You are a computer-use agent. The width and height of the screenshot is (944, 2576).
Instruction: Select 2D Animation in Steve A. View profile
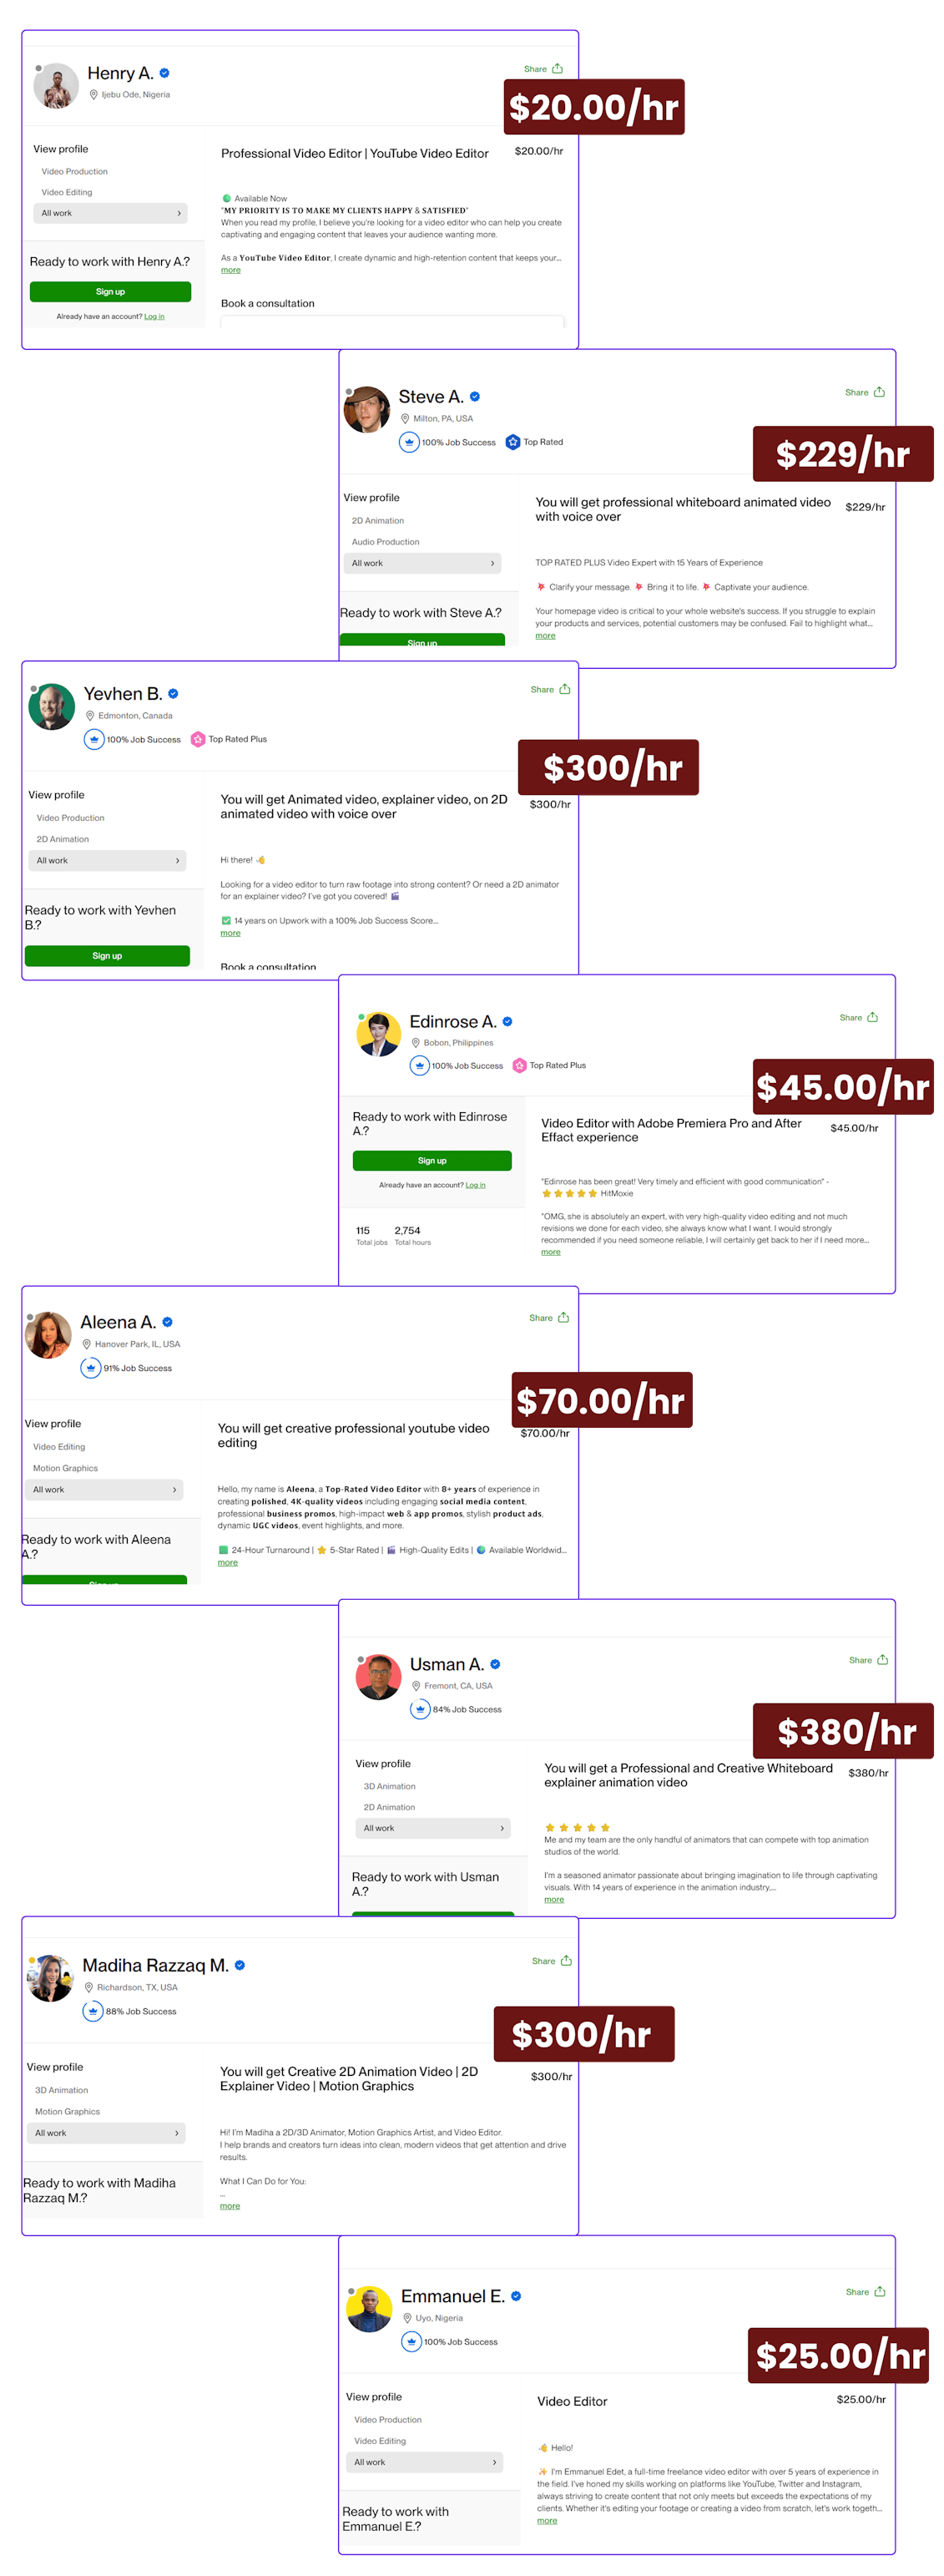378,521
